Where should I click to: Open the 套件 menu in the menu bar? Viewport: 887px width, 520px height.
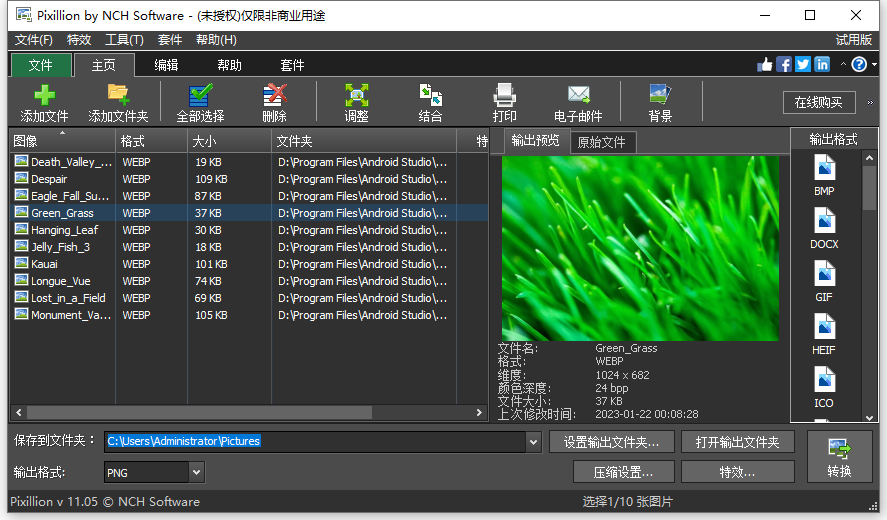(170, 40)
